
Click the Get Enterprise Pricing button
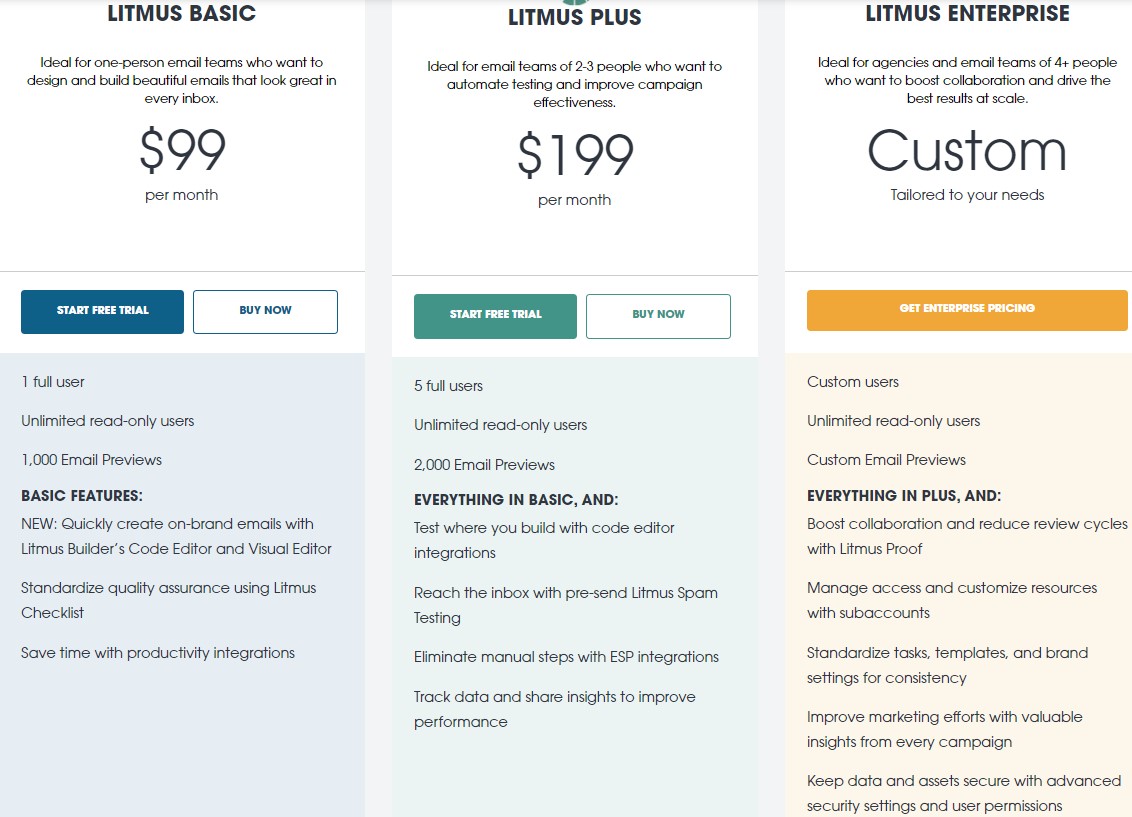[966, 309]
